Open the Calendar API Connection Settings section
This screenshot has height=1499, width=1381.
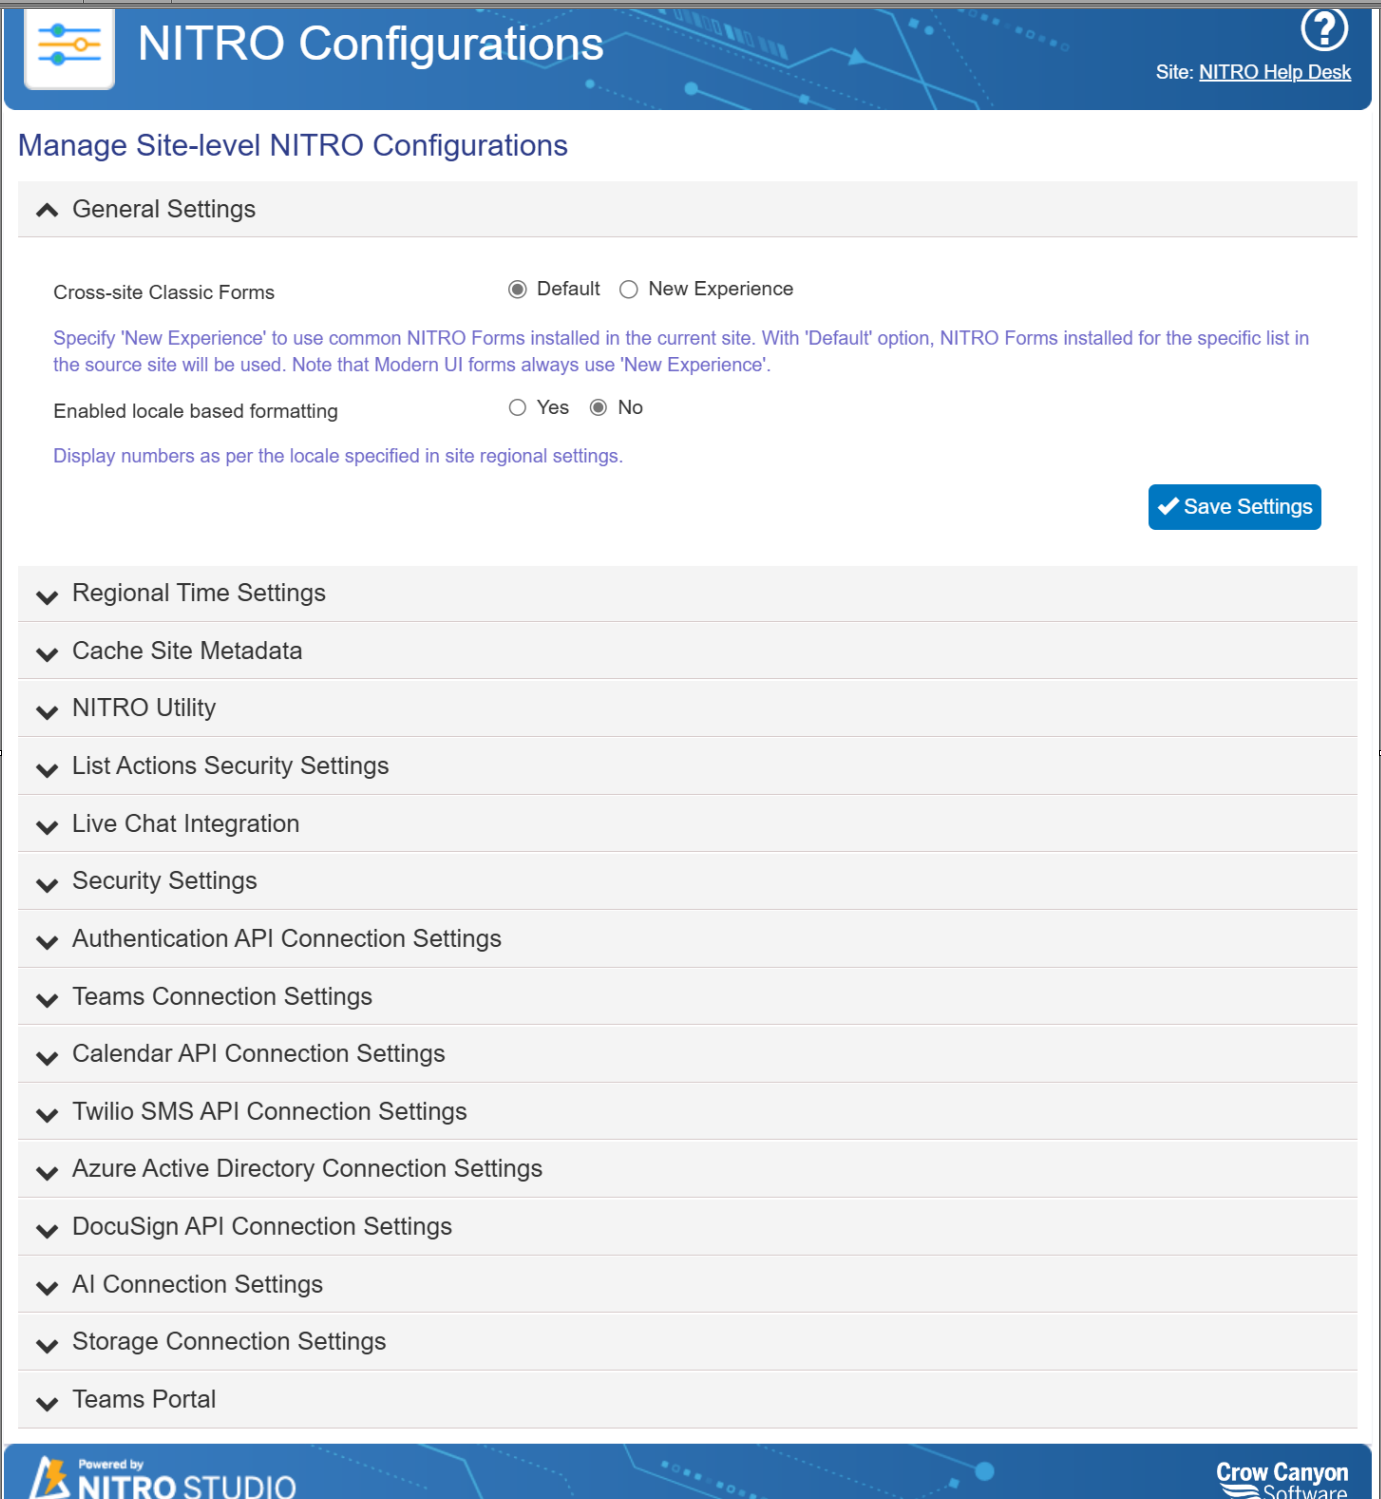pyautogui.click(x=687, y=1054)
